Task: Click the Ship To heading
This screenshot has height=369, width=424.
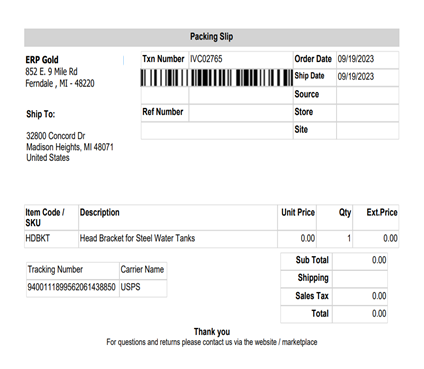Action: 41,114
